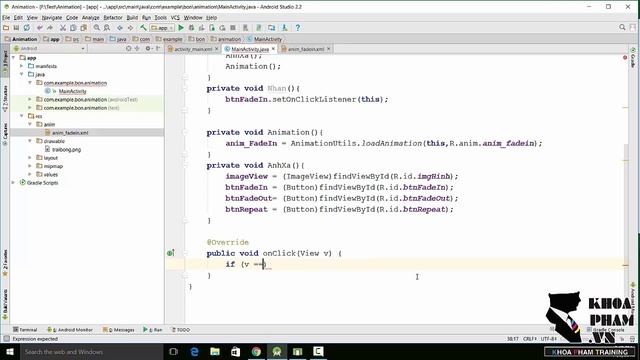Click the Paste toolbar icon
The width and height of the screenshot is (640, 360).
coord(84,28)
